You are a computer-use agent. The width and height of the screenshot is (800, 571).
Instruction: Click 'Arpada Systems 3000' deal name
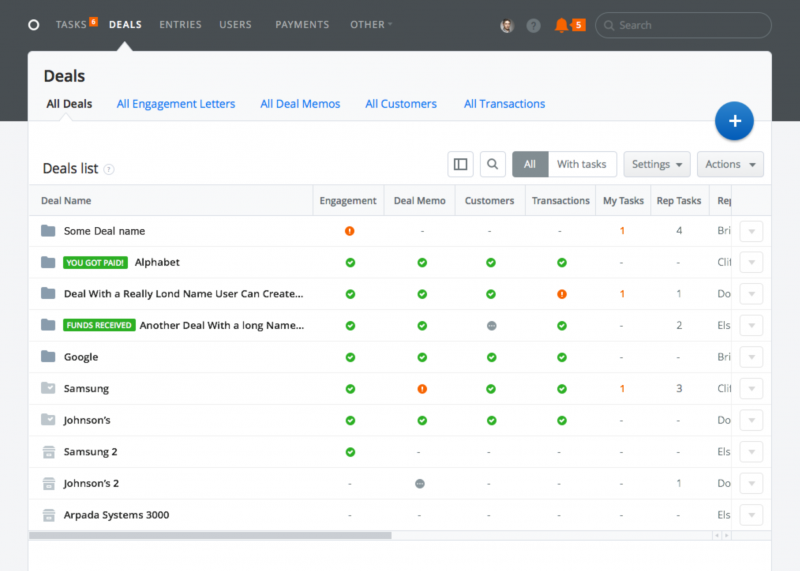(116, 515)
